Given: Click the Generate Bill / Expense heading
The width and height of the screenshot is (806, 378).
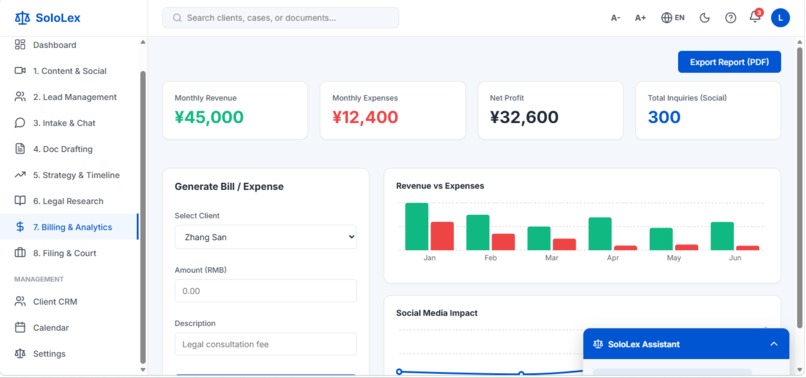Looking at the screenshot, I should [x=229, y=186].
